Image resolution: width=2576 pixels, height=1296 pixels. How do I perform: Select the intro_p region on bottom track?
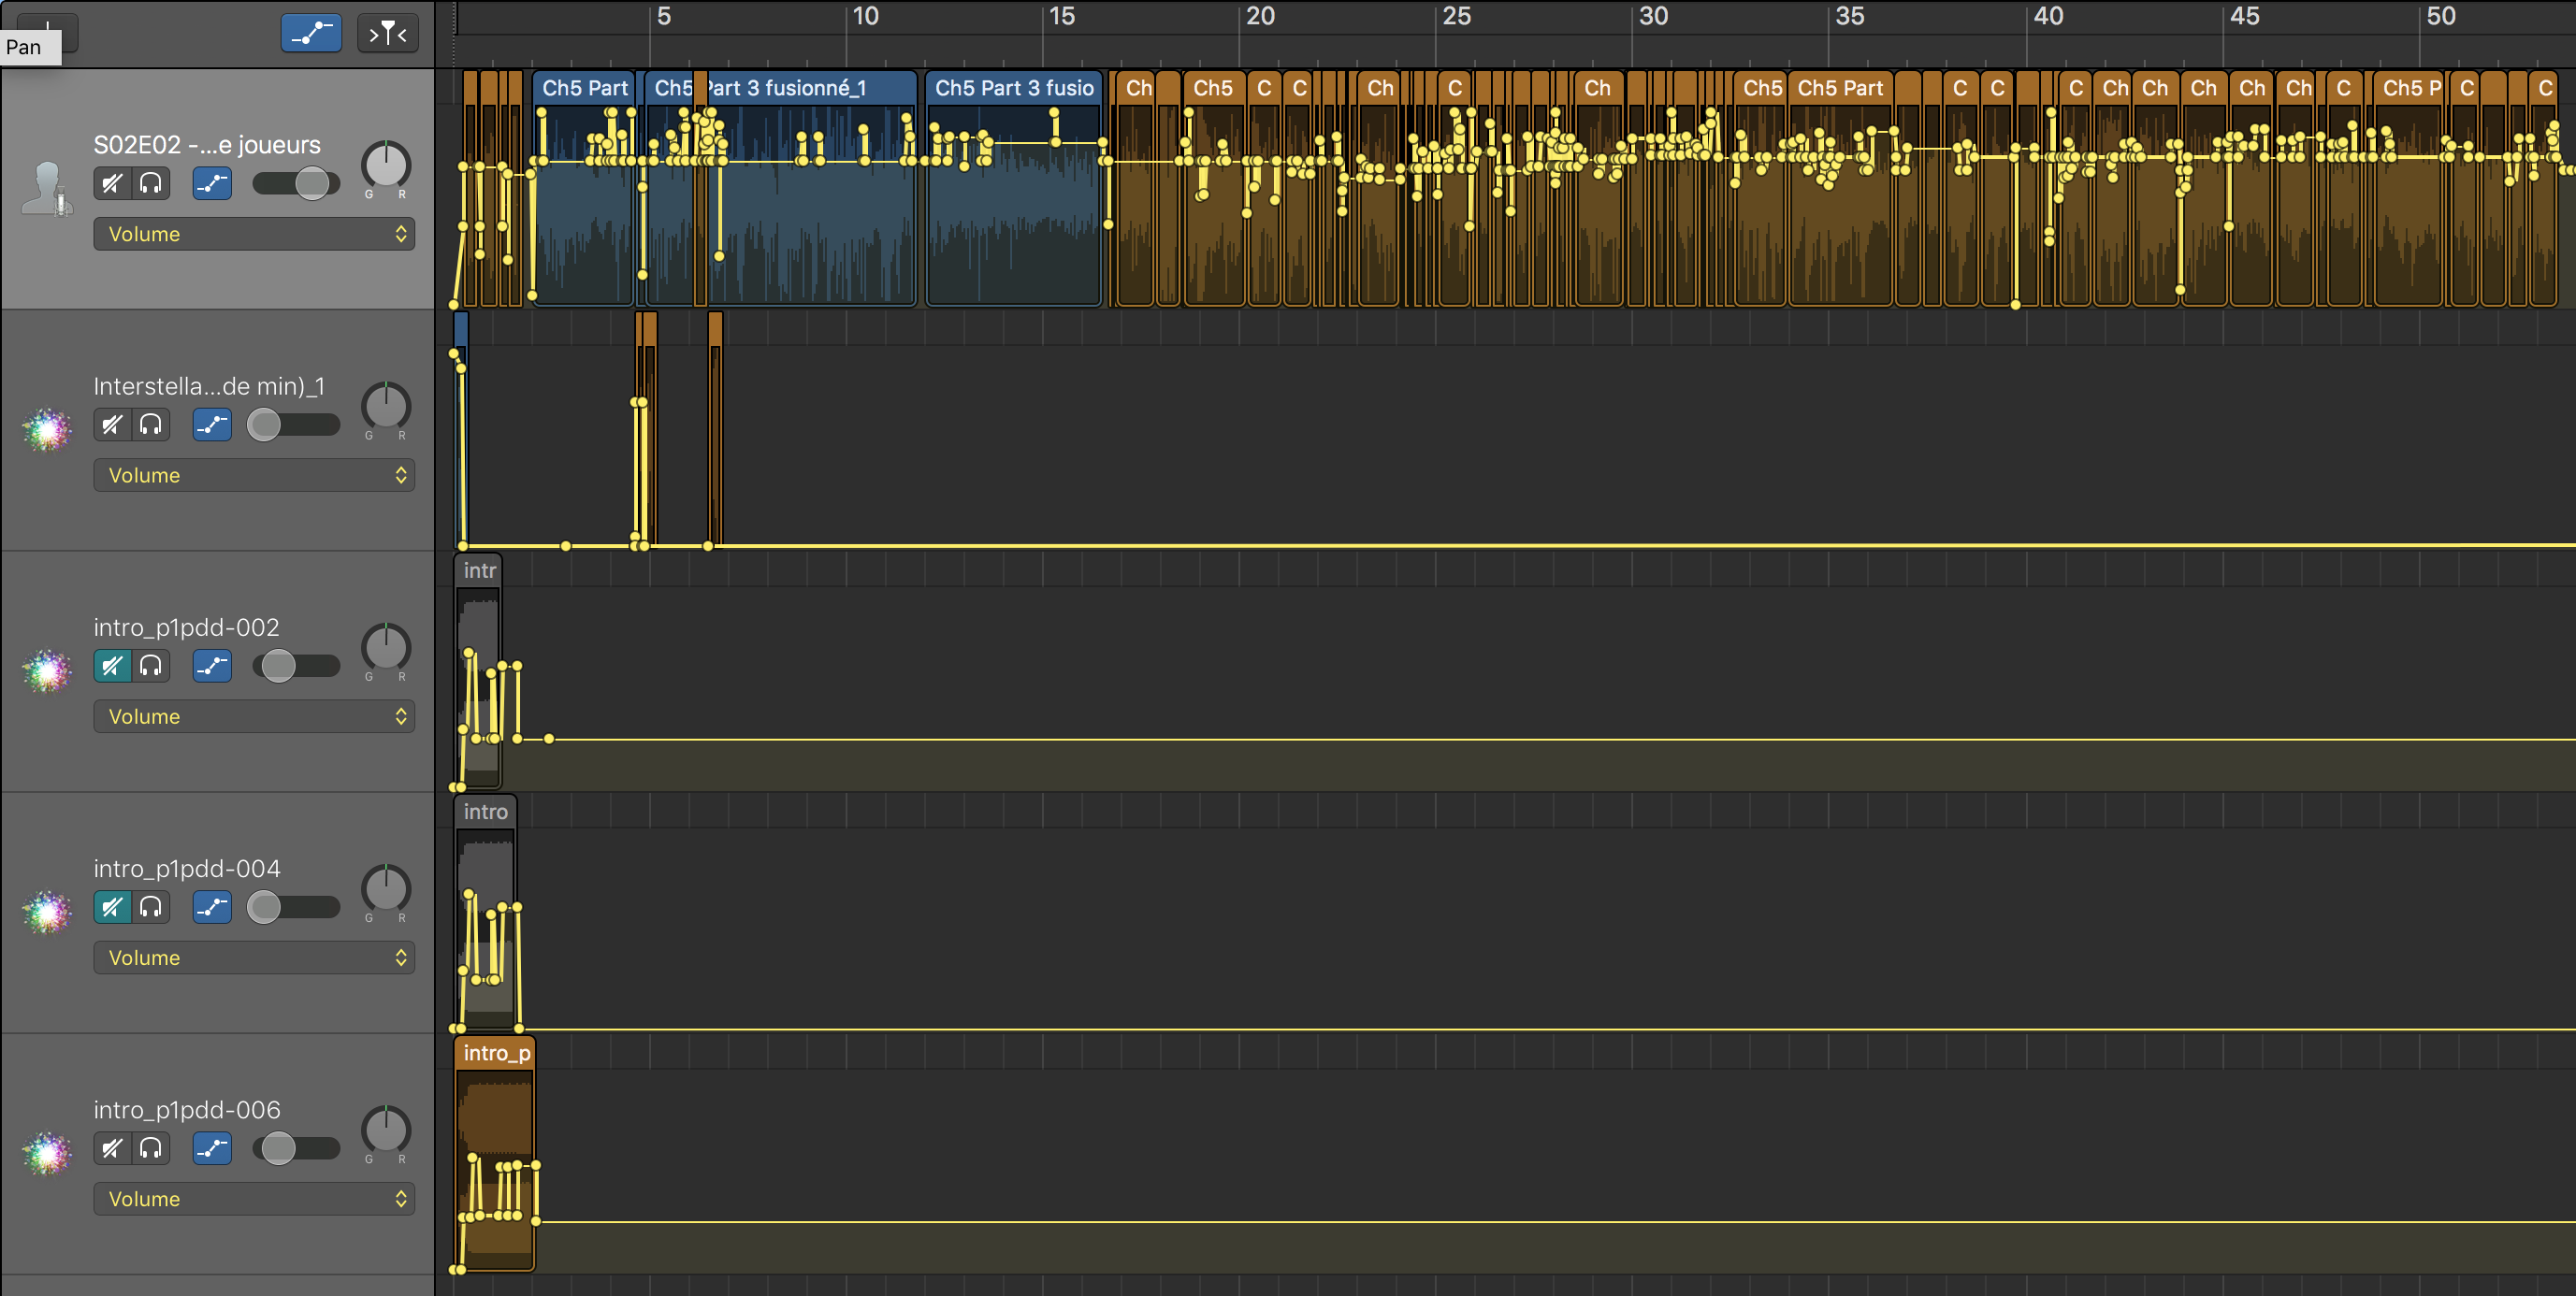(x=496, y=1053)
